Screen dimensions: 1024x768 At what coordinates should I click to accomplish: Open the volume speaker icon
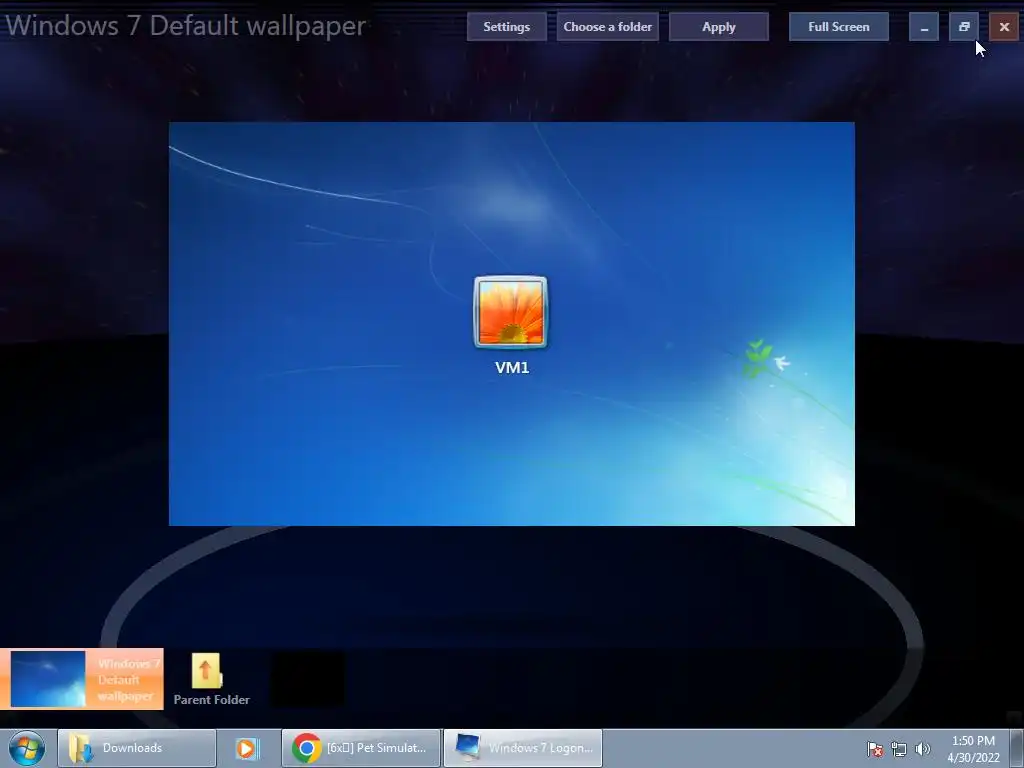[922, 749]
